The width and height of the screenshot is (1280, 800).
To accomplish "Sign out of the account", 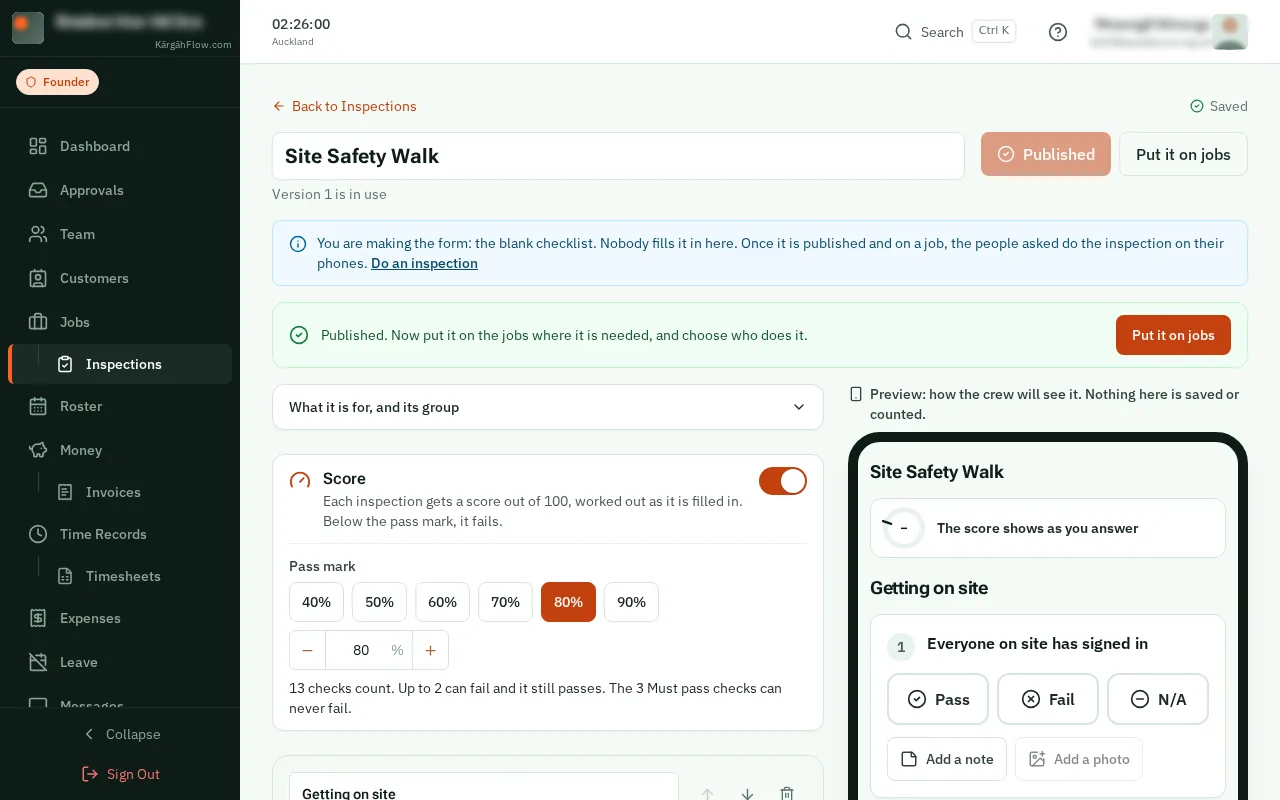I will click(120, 774).
